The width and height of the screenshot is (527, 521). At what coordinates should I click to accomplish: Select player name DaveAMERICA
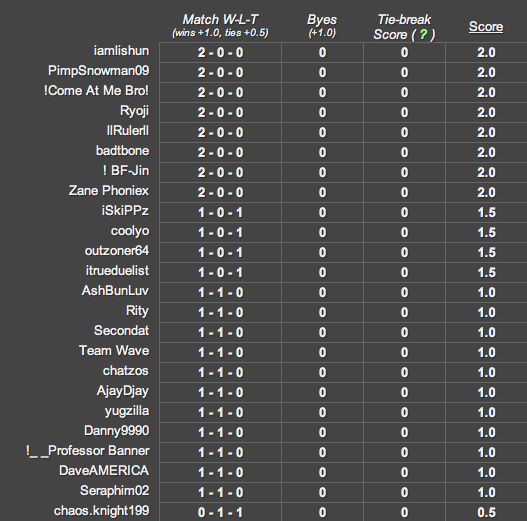click(104, 471)
